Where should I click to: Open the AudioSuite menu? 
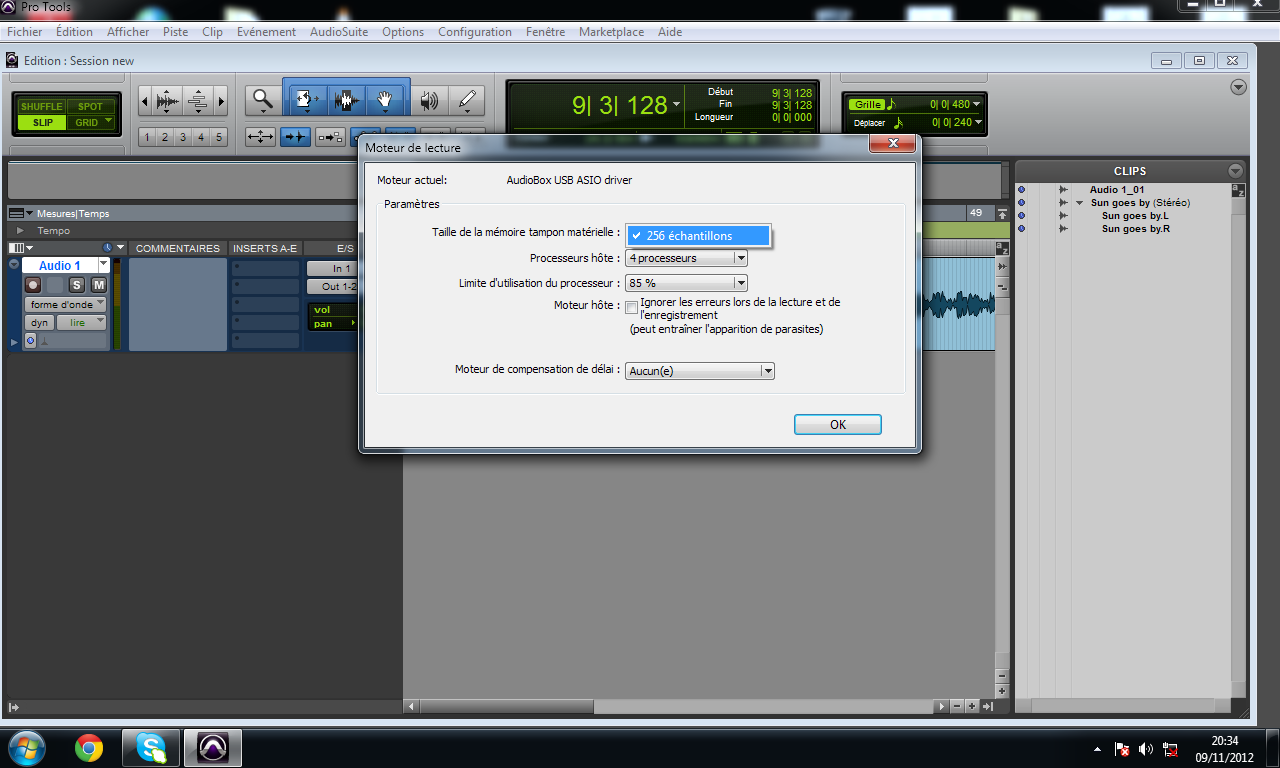(338, 32)
